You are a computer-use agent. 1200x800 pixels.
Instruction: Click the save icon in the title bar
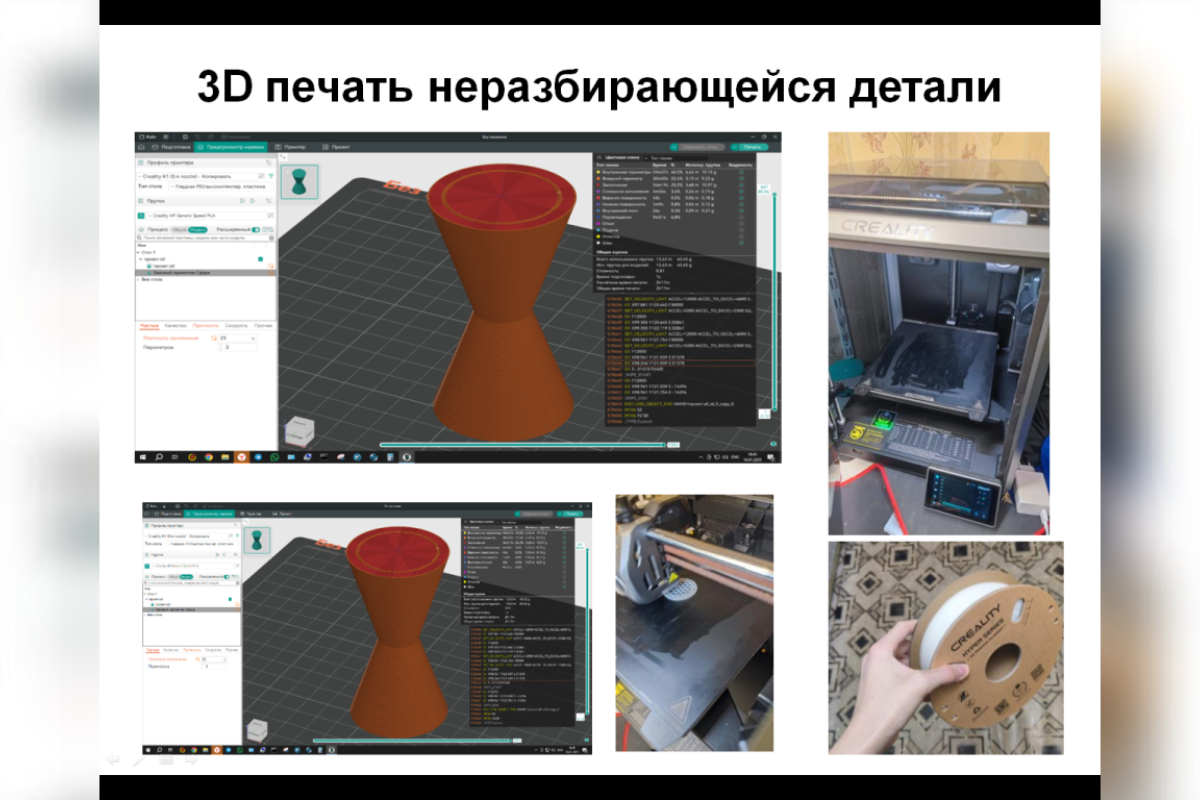tap(186, 136)
